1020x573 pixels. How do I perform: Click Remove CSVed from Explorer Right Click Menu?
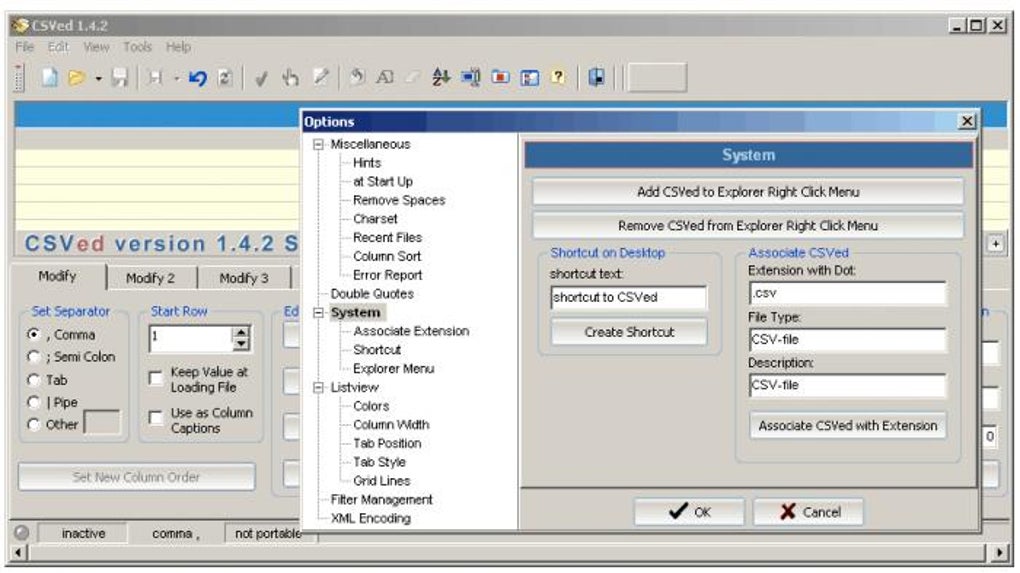click(x=748, y=226)
